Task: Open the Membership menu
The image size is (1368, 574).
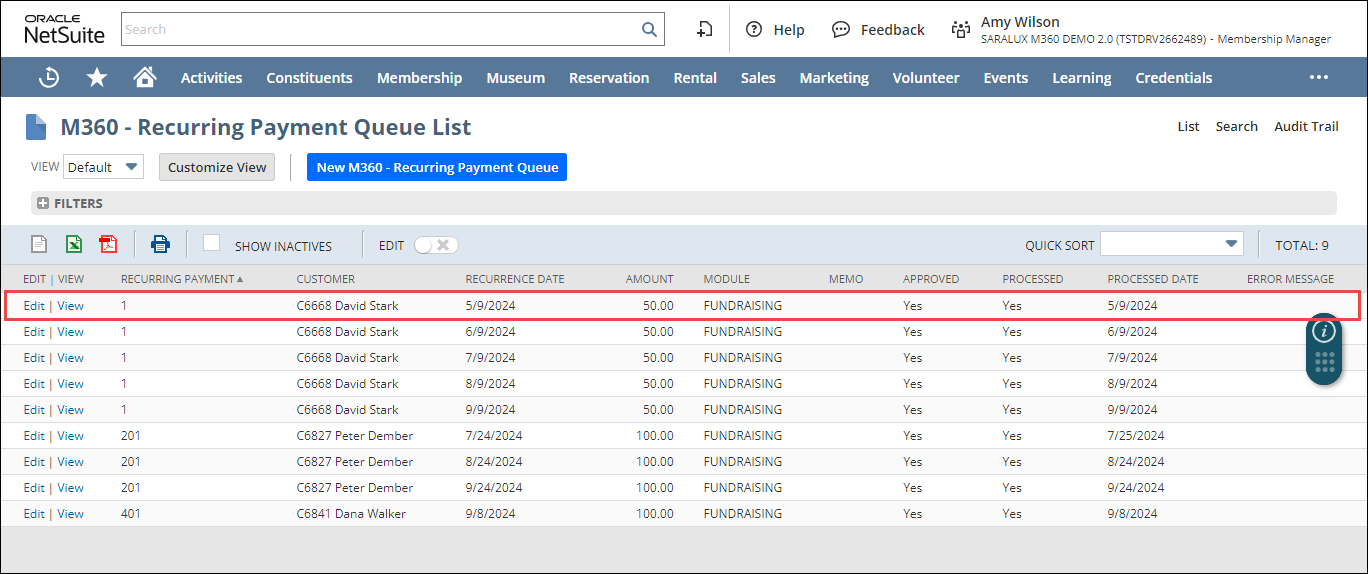Action: click(x=419, y=77)
